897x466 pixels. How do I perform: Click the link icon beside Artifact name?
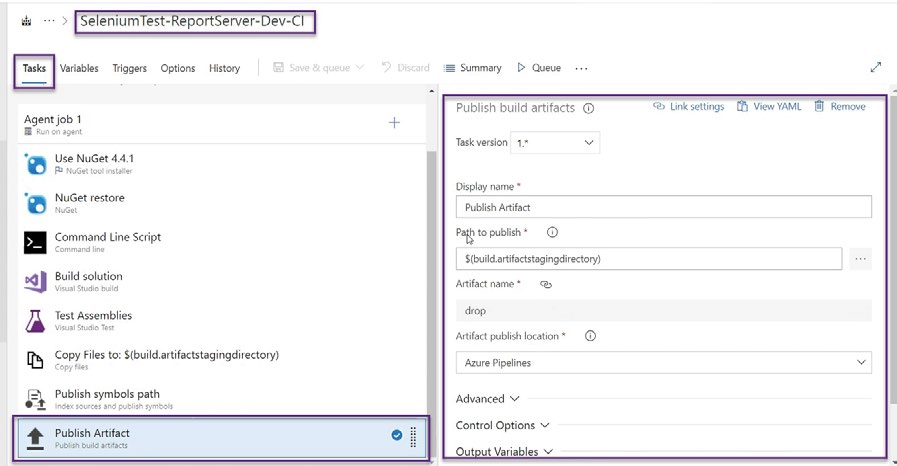[x=546, y=285]
